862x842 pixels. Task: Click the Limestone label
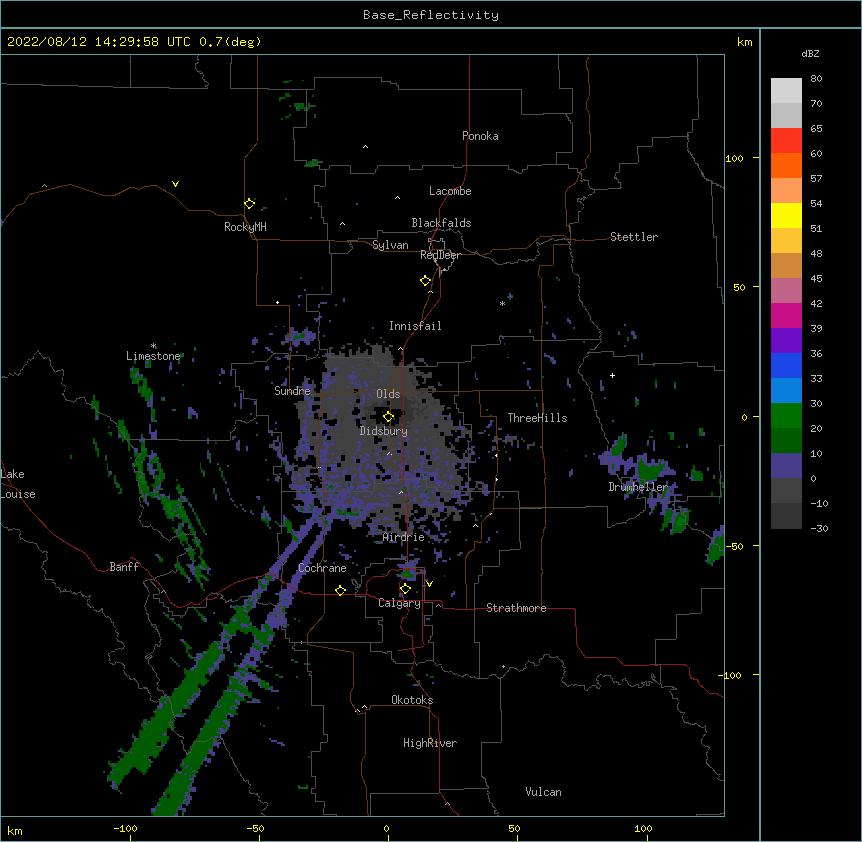coord(153,356)
